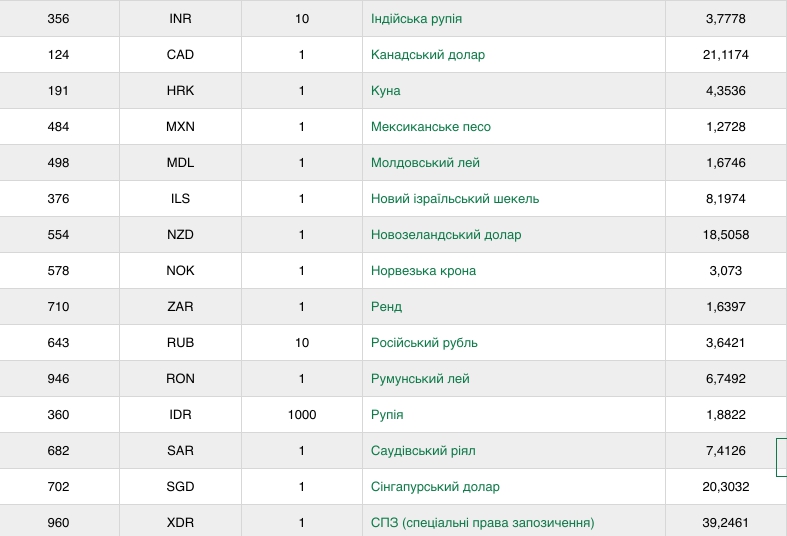The width and height of the screenshot is (787, 536).
Task: Open the Новозеландський долар link
Action: point(445,235)
